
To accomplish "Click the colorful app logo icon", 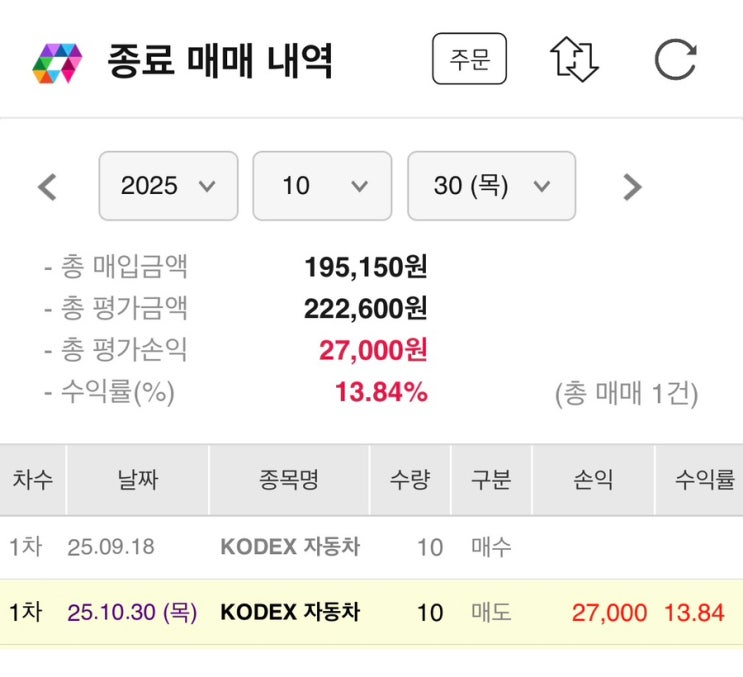I will click(x=58, y=62).
